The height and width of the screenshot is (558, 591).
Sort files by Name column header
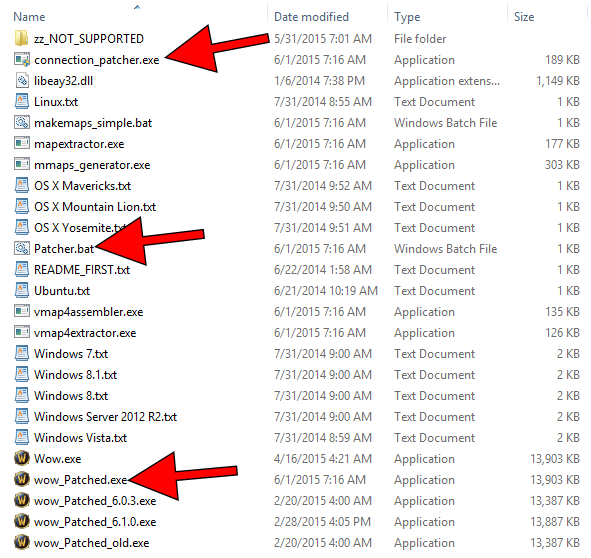(x=29, y=17)
